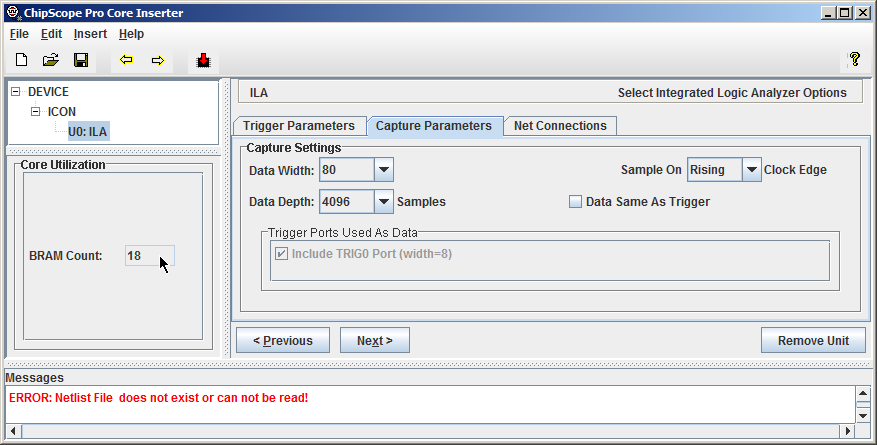Switch to the Trigger Parameters tab

(299, 126)
